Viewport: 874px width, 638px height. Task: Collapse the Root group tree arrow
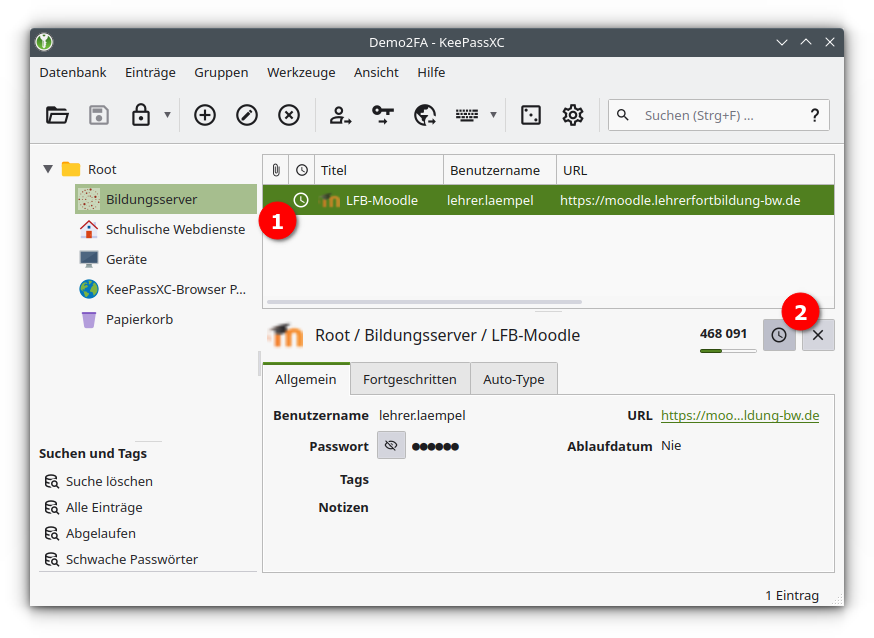(48, 170)
